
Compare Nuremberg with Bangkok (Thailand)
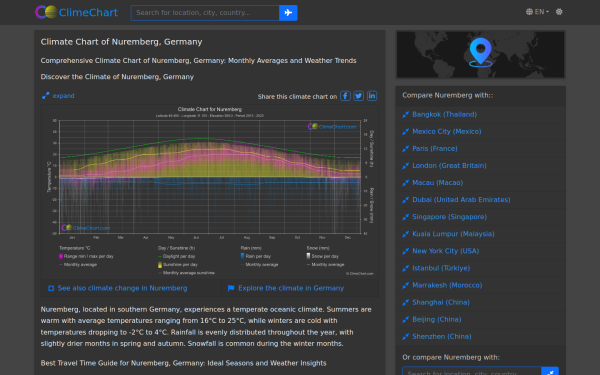(x=444, y=114)
